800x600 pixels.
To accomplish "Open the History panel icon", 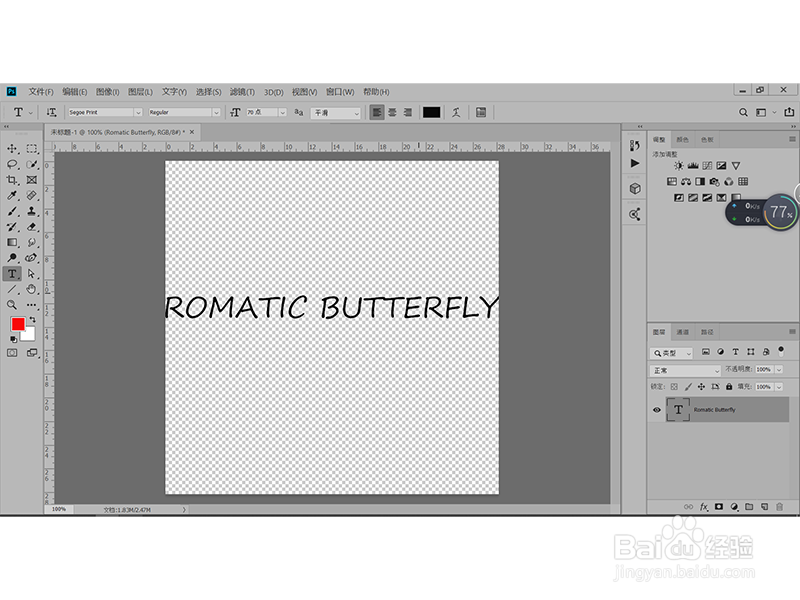I will (x=635, y=145).
